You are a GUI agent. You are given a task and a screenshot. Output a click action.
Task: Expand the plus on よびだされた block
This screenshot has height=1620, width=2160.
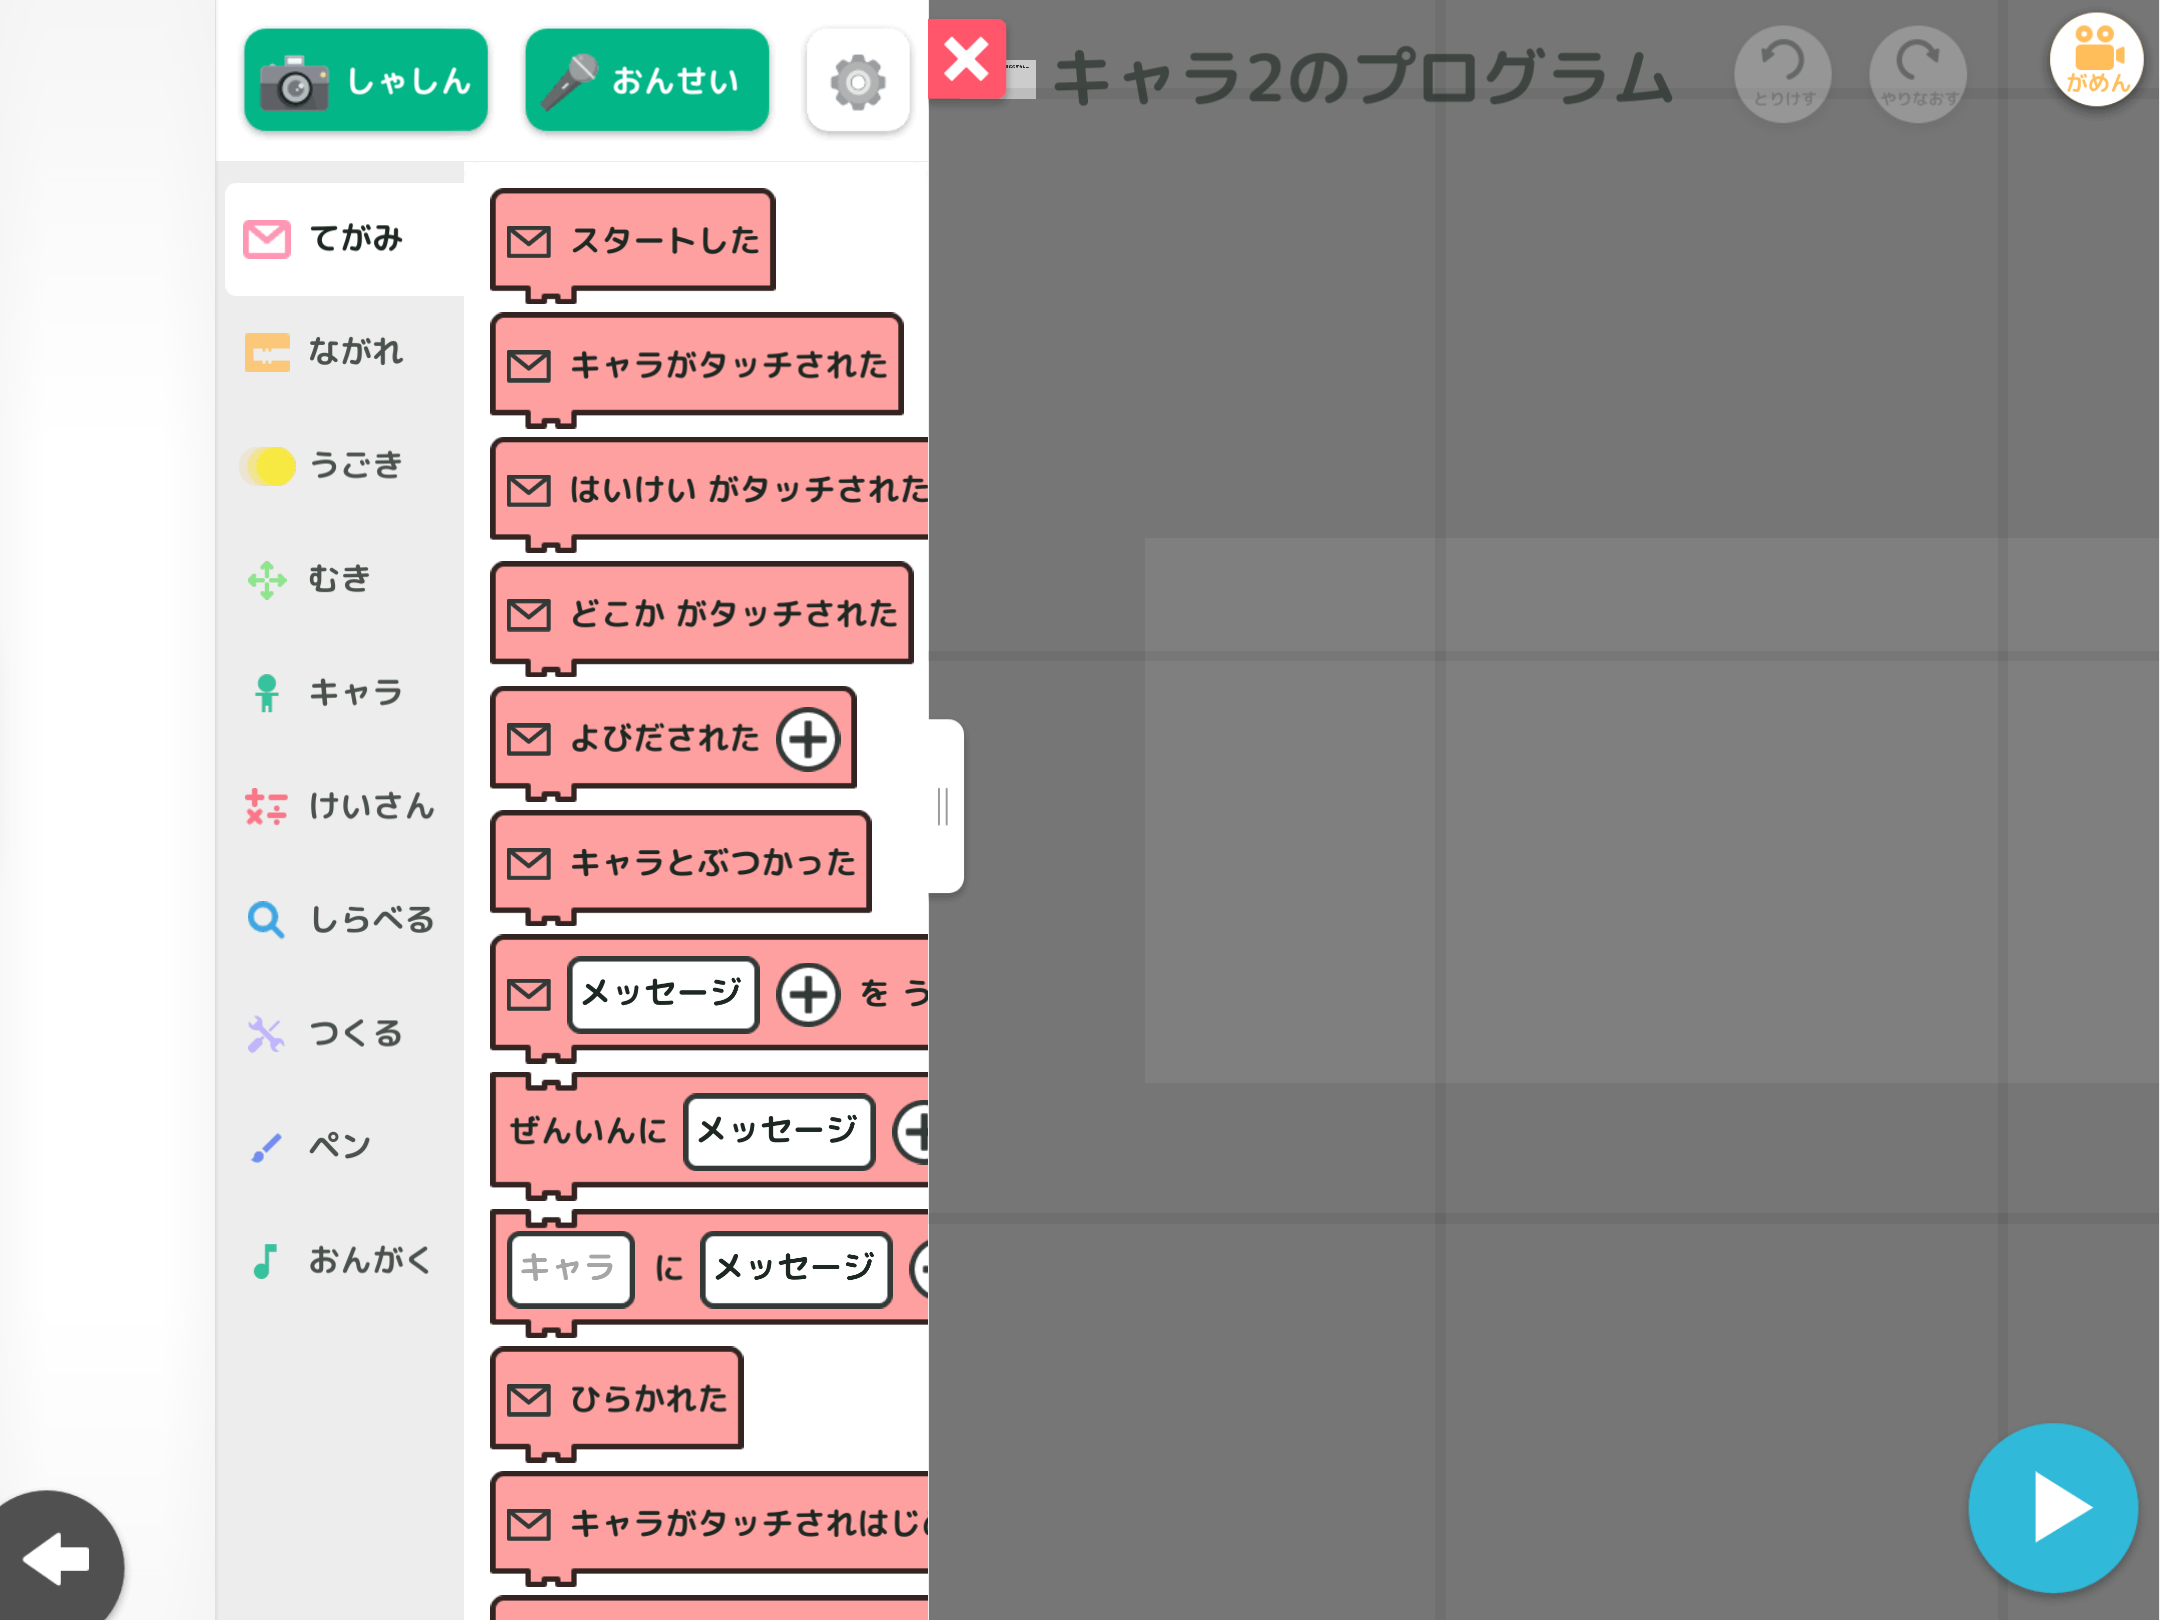click(x=807, y=740)
